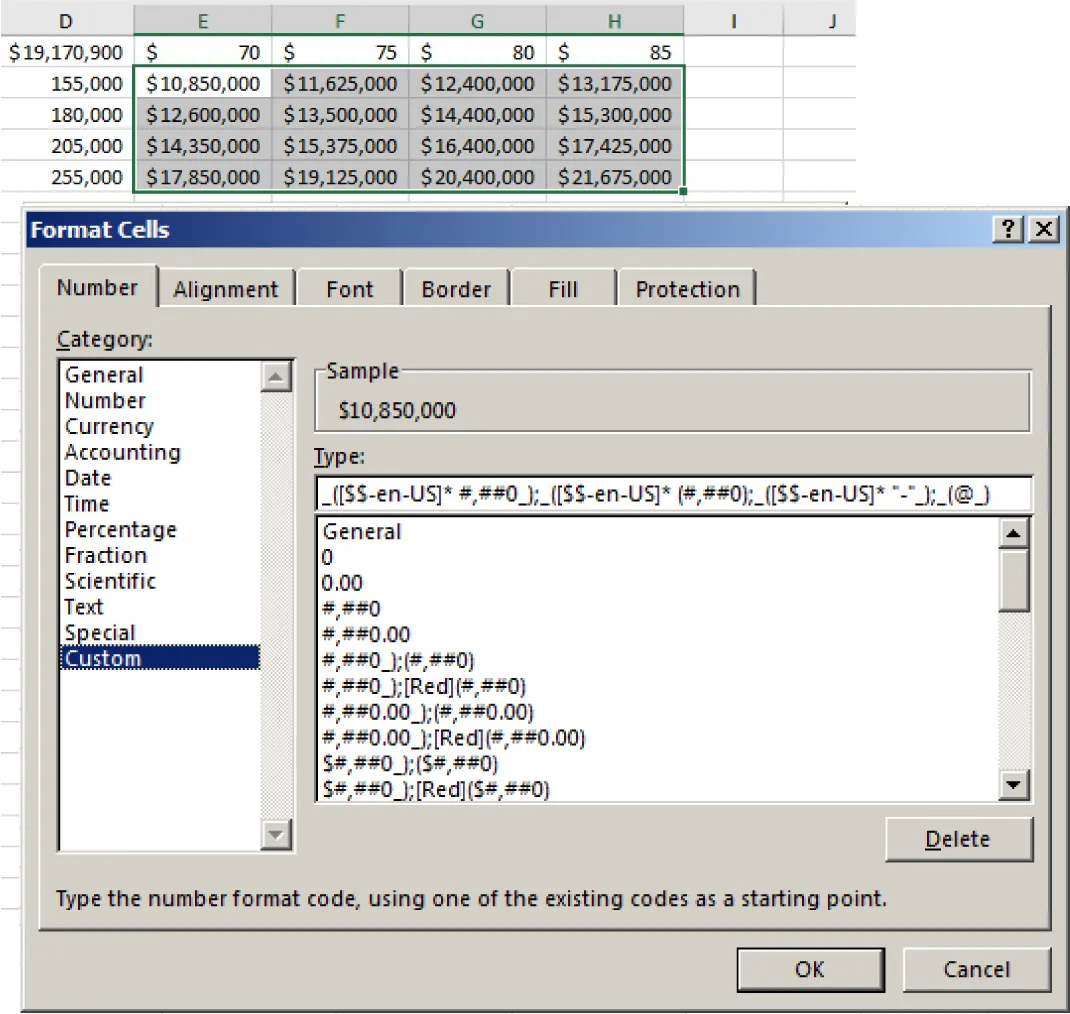
Task: Confirm formatting with the OK button
Action: click(810, 969)
